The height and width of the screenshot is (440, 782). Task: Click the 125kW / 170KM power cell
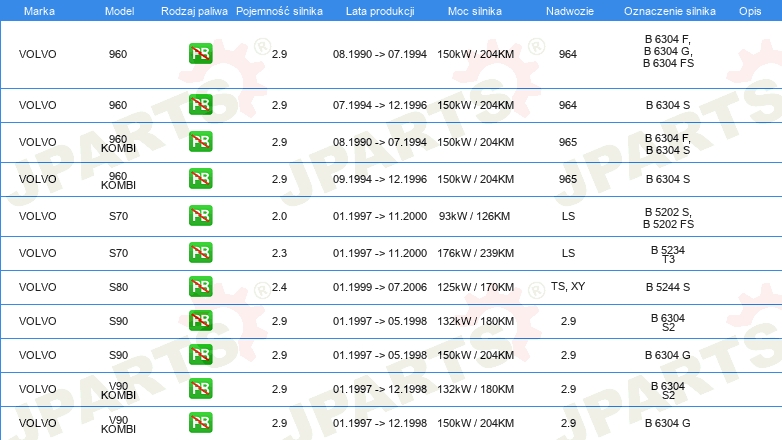tap(475, 287)
